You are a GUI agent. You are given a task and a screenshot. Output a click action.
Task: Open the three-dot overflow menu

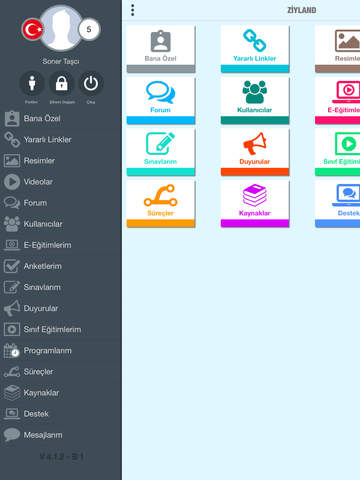[x=133, y=10]
